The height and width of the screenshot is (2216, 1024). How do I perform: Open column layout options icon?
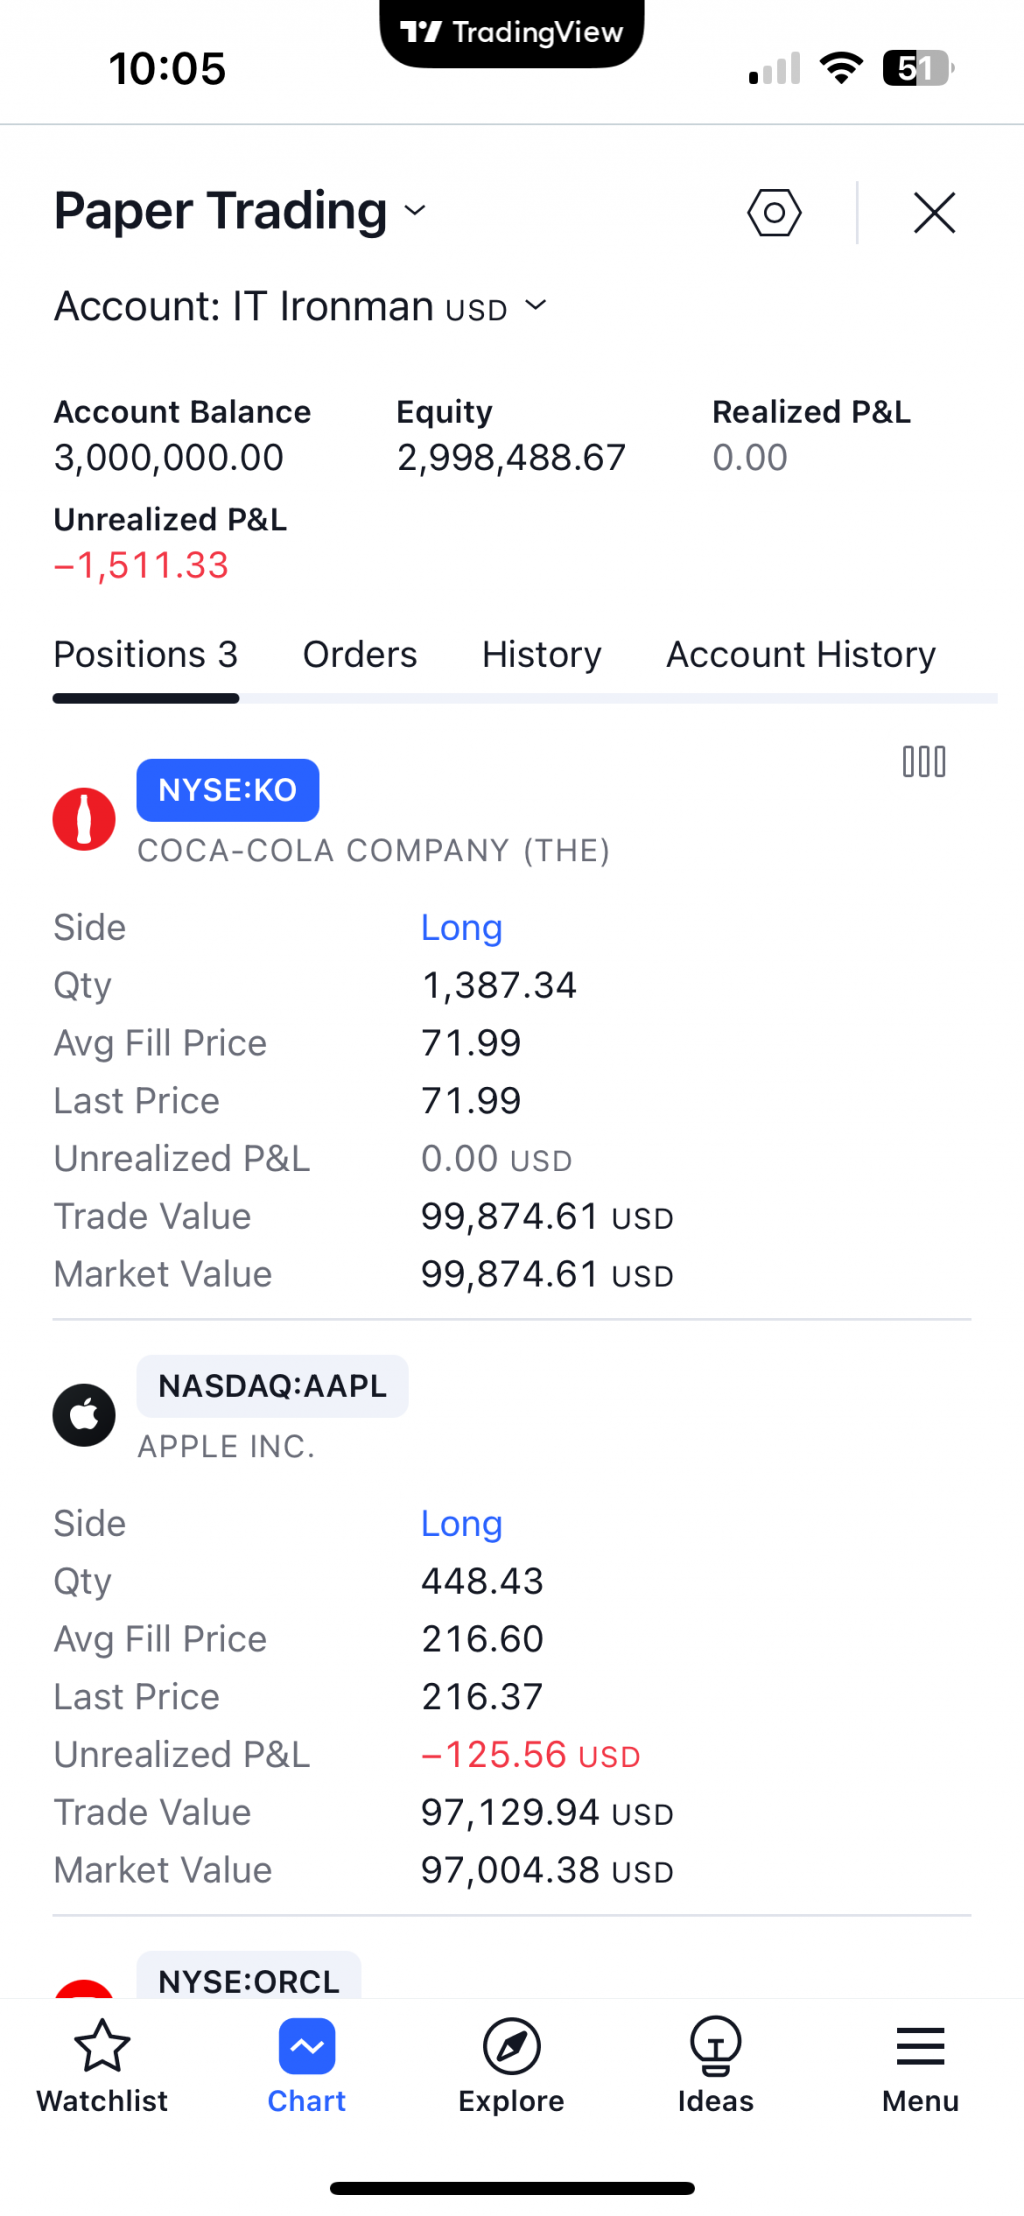[923, 762]
